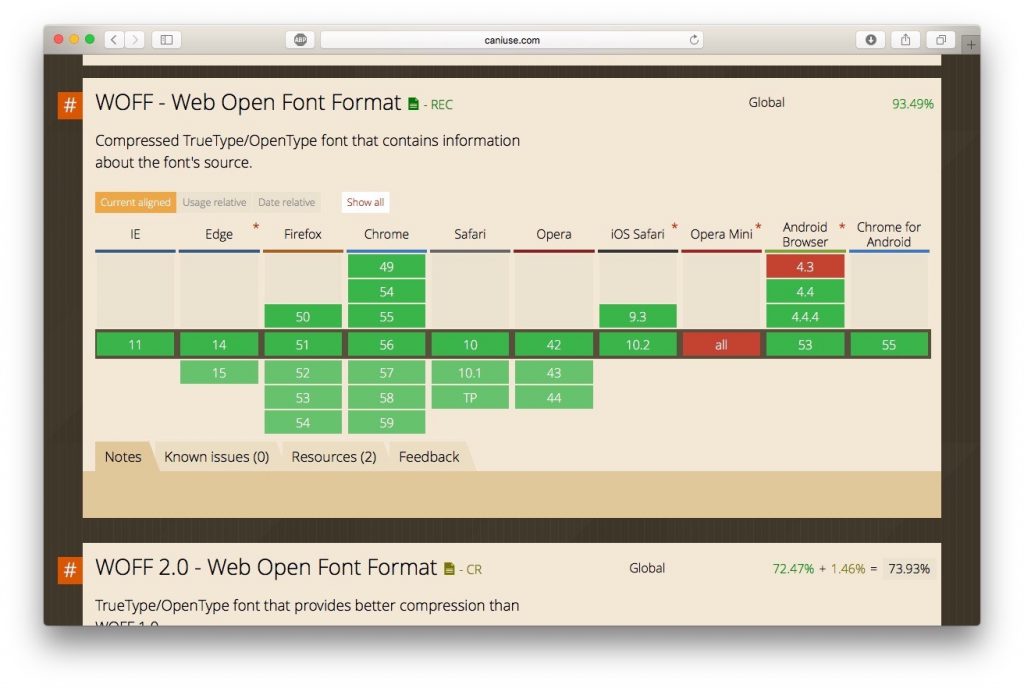The width and height of the screenshot is (1024, 688).
Task: Click the asterisk note next to iOS Safari
Action: [674, 227]
